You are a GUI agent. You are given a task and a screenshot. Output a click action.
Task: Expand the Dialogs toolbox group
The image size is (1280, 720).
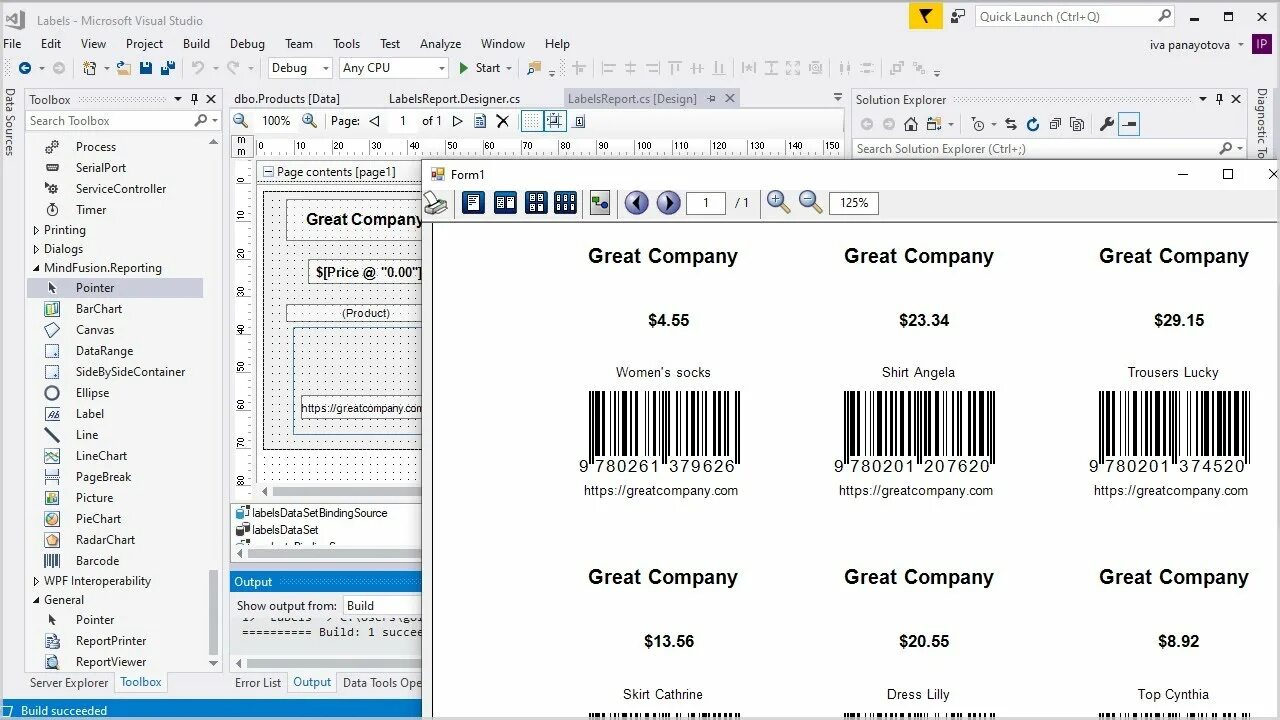(36, 249)
